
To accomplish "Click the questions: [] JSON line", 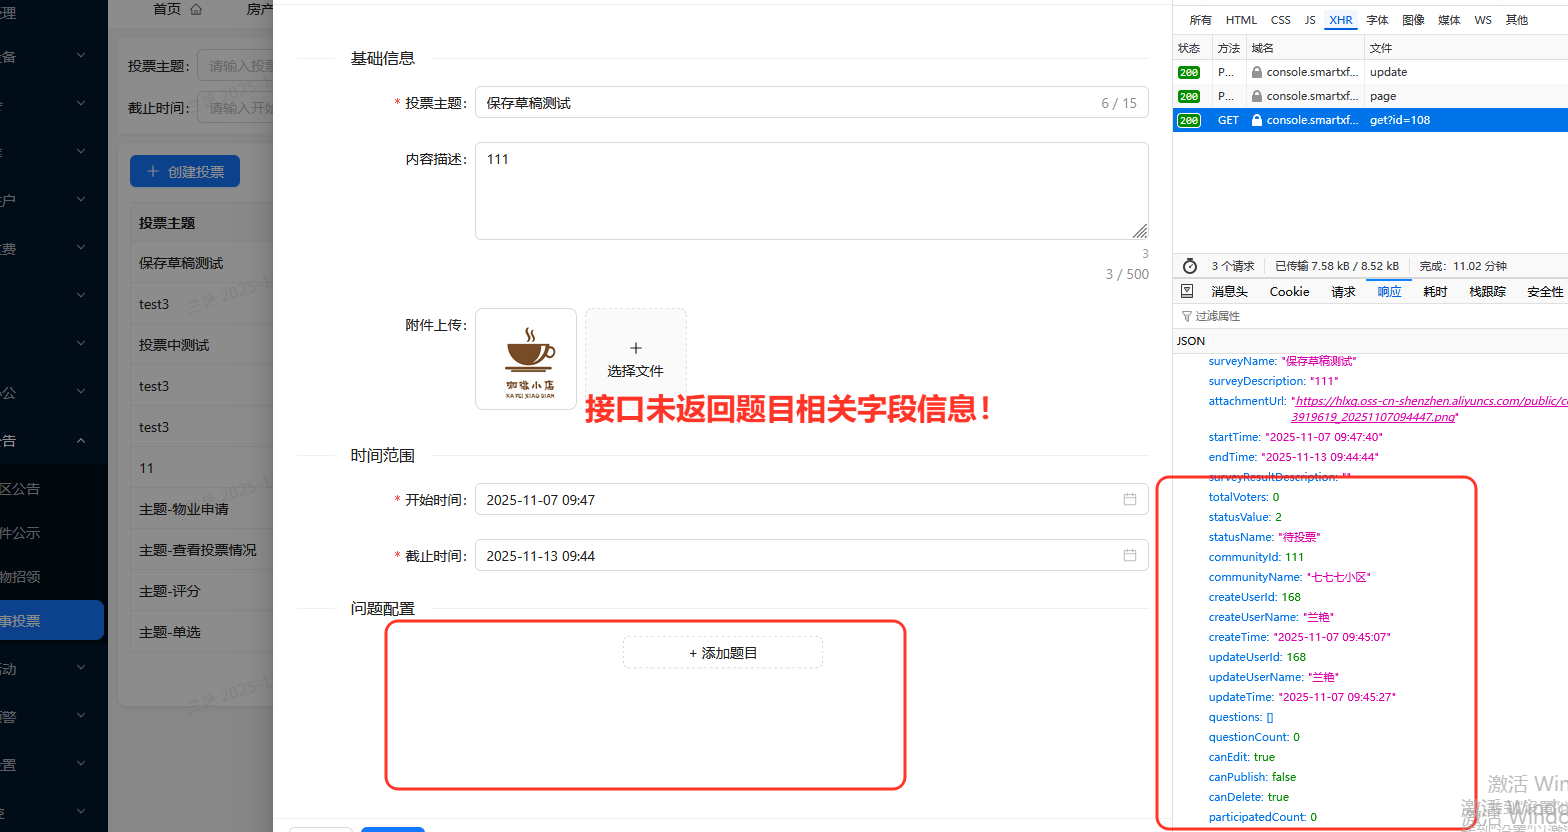I will pyautogui.click(x=1241, y=717).
